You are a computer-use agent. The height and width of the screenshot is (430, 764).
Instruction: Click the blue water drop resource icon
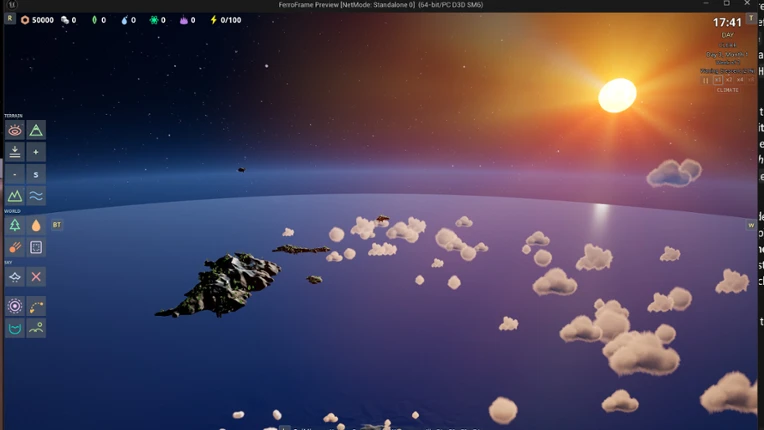(124, 20)
